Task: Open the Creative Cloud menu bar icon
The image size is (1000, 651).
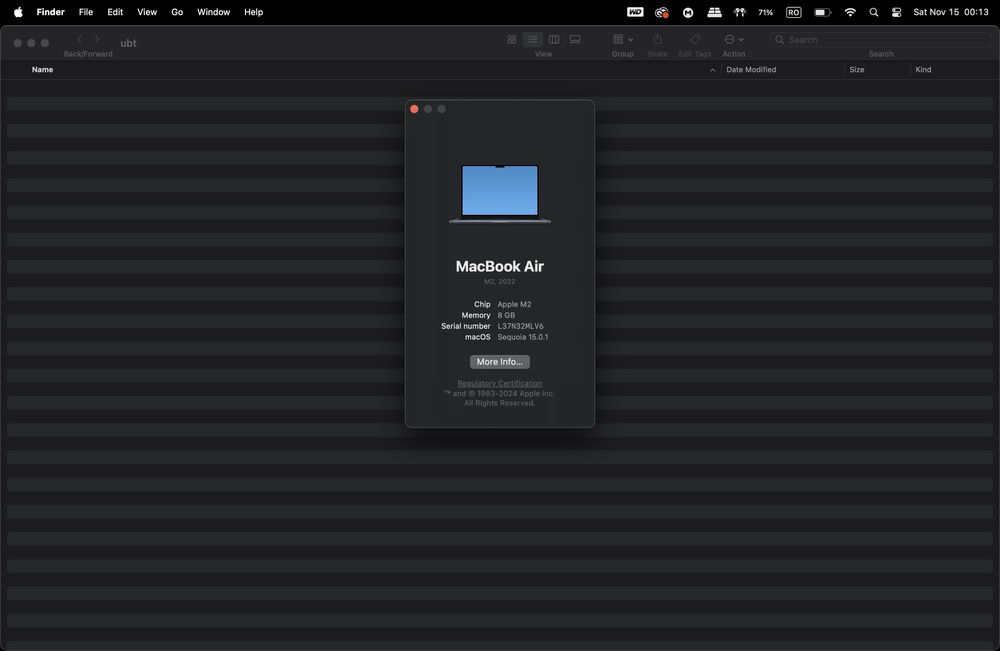Action: coord(661,12)
